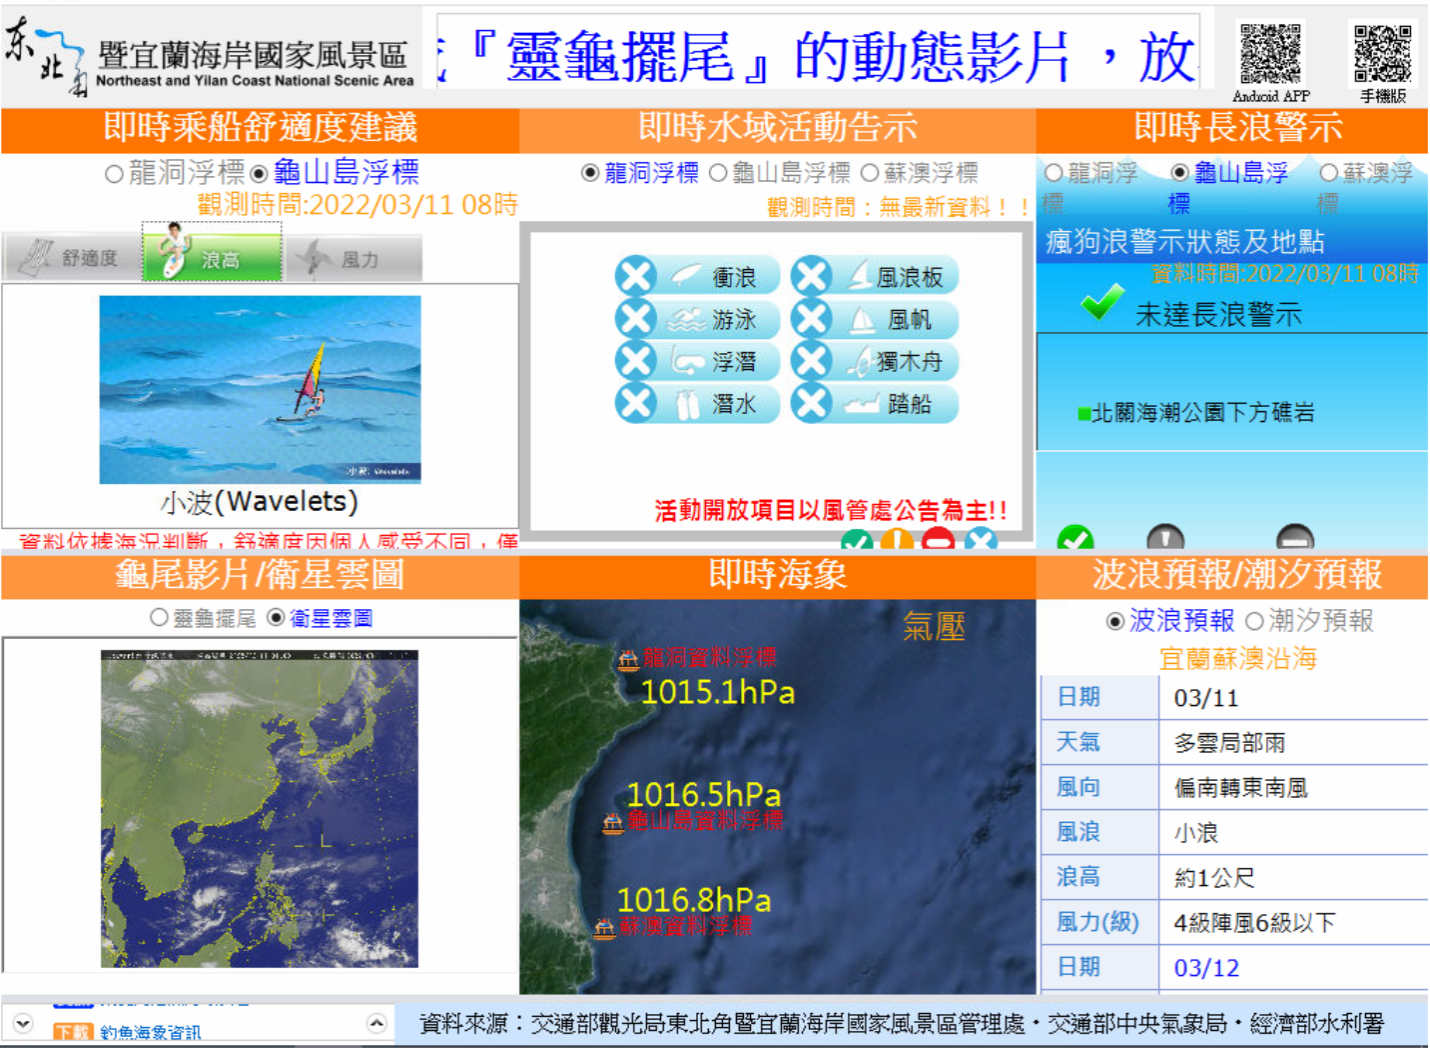The height and width of the screenshot is (1048, 1430).
Task: Click the grey exclamation legend icon in long-wave panel
Action: click(1165, 538)
